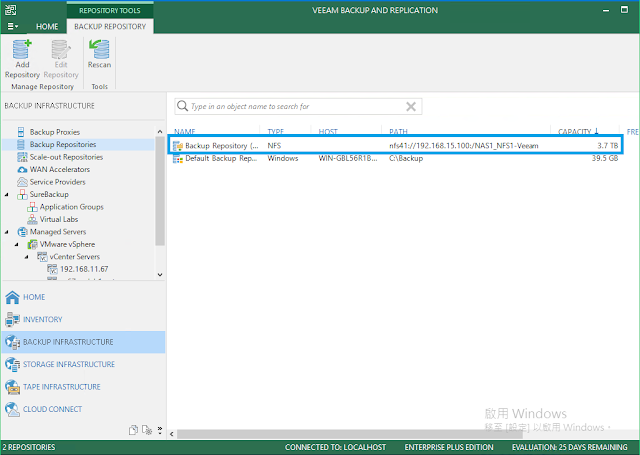Collapse the VMware vSphere arrow
The image size is (640, 455).
pyautogui.click(x=17, y=244)
